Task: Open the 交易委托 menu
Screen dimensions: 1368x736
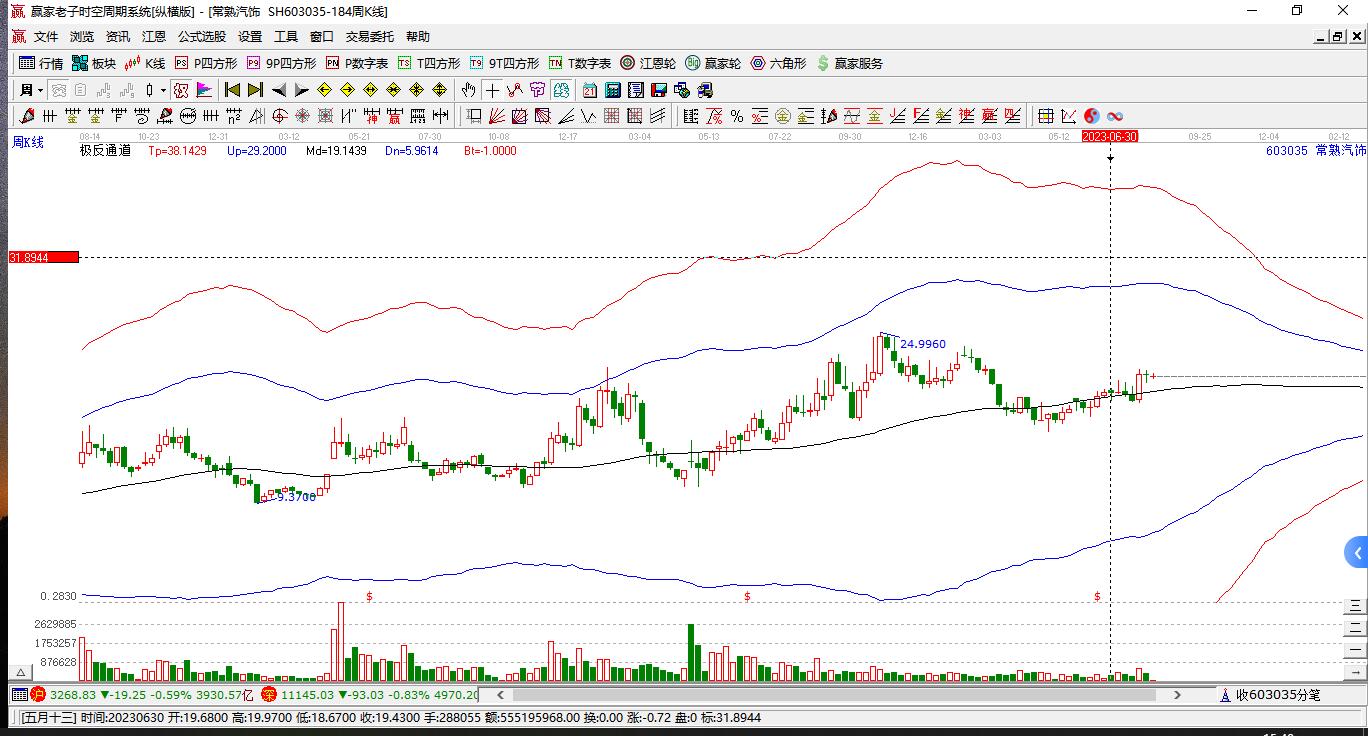Action: pyautogui.click(x=370, y=37)
